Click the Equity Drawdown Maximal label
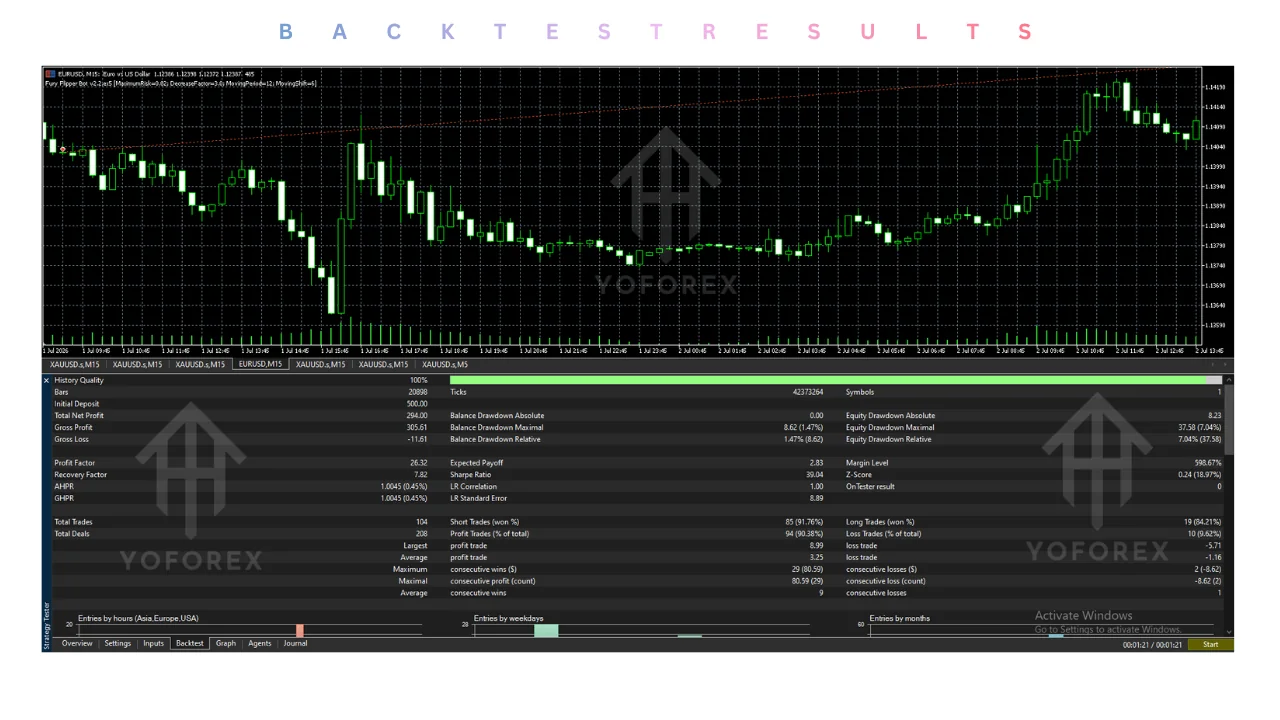 890,428
